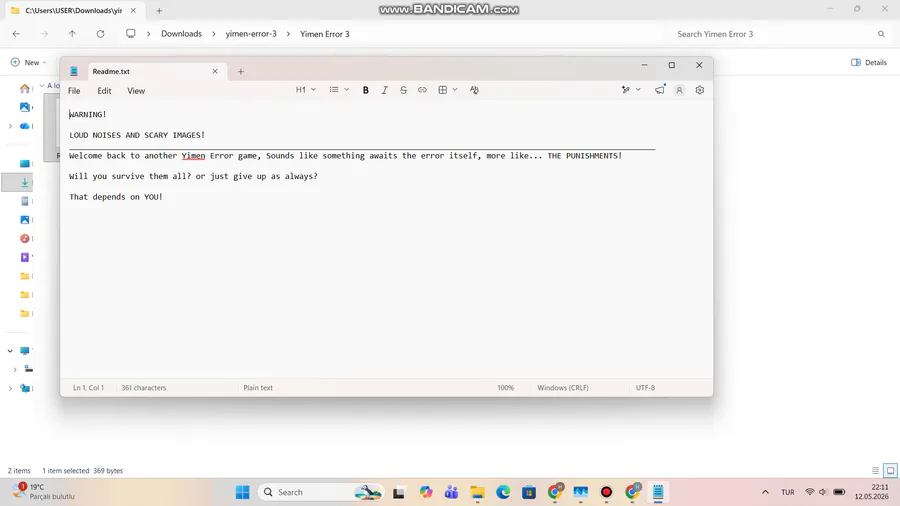Select the Downloads breadcrumb in address bar

coord(181,34)
